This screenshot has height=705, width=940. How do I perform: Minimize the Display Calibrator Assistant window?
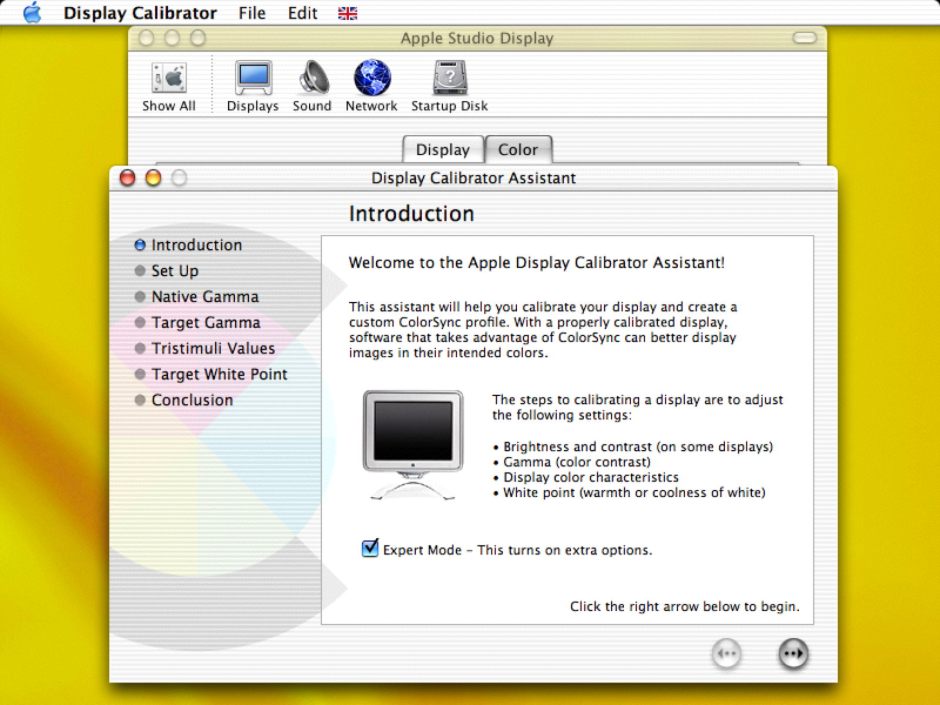click(153, 178)
